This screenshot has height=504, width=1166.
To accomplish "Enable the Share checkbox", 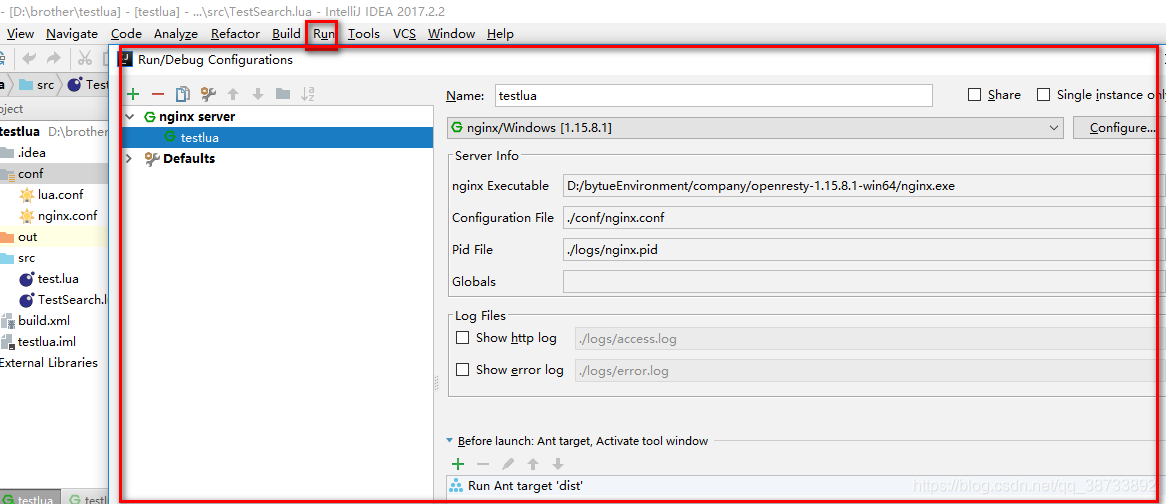I will (x=974, y=94).
